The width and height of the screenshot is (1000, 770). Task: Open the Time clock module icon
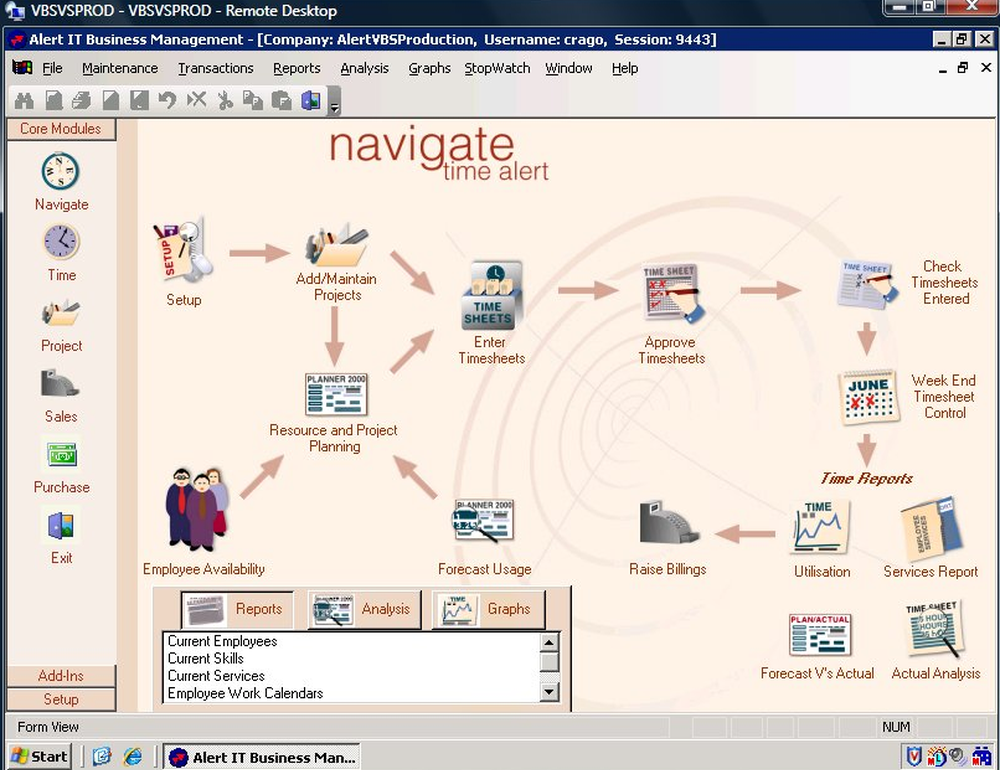point(61,242)
